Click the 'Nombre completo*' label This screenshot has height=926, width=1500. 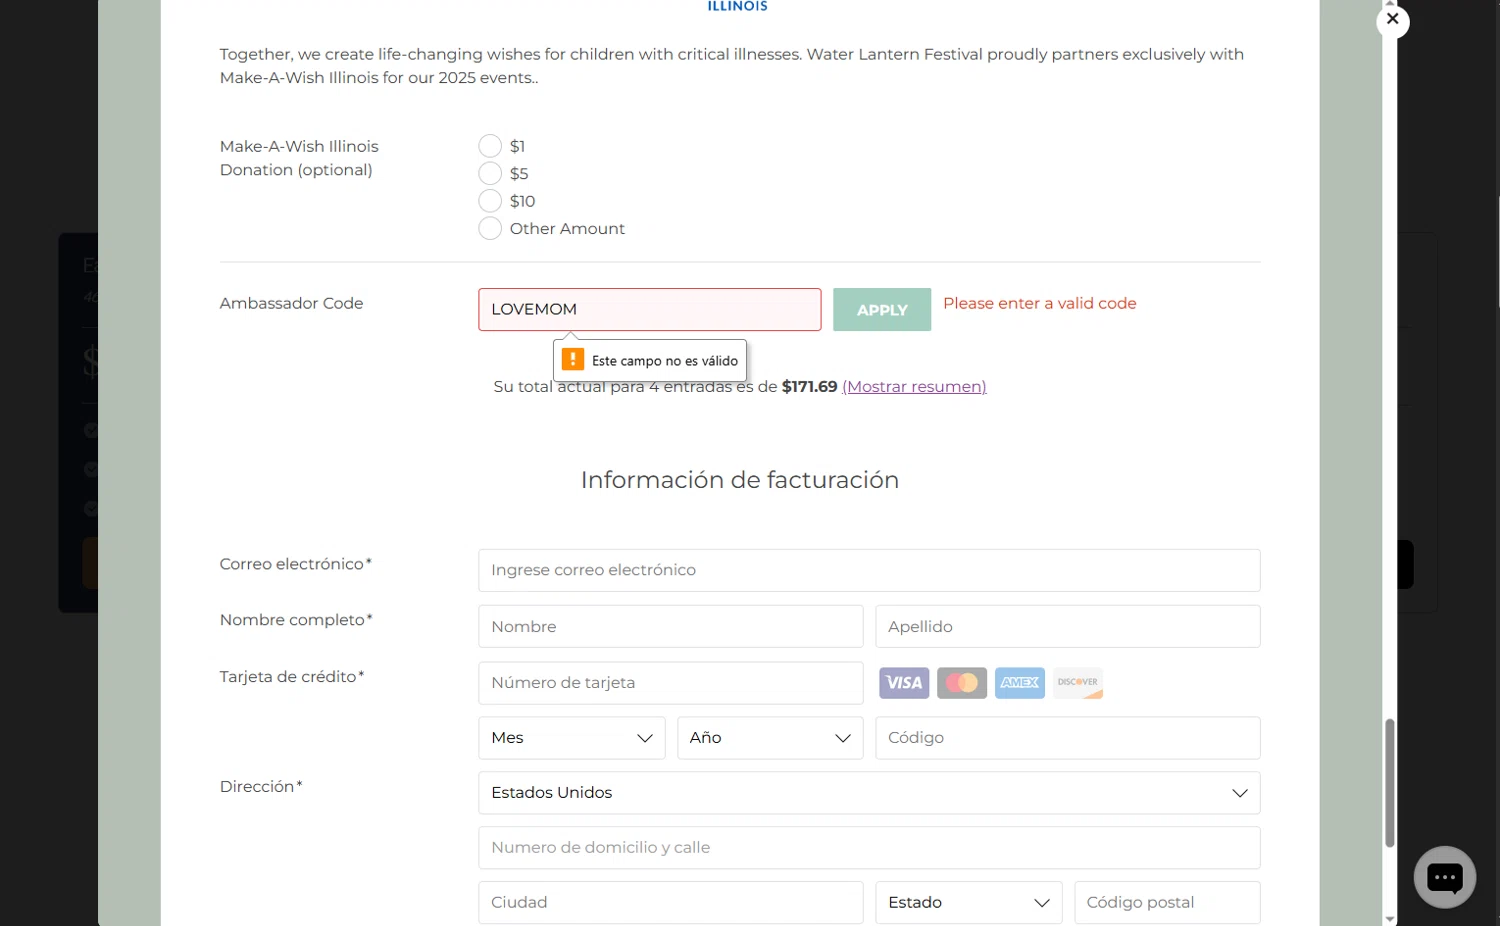tap(296, 620)
